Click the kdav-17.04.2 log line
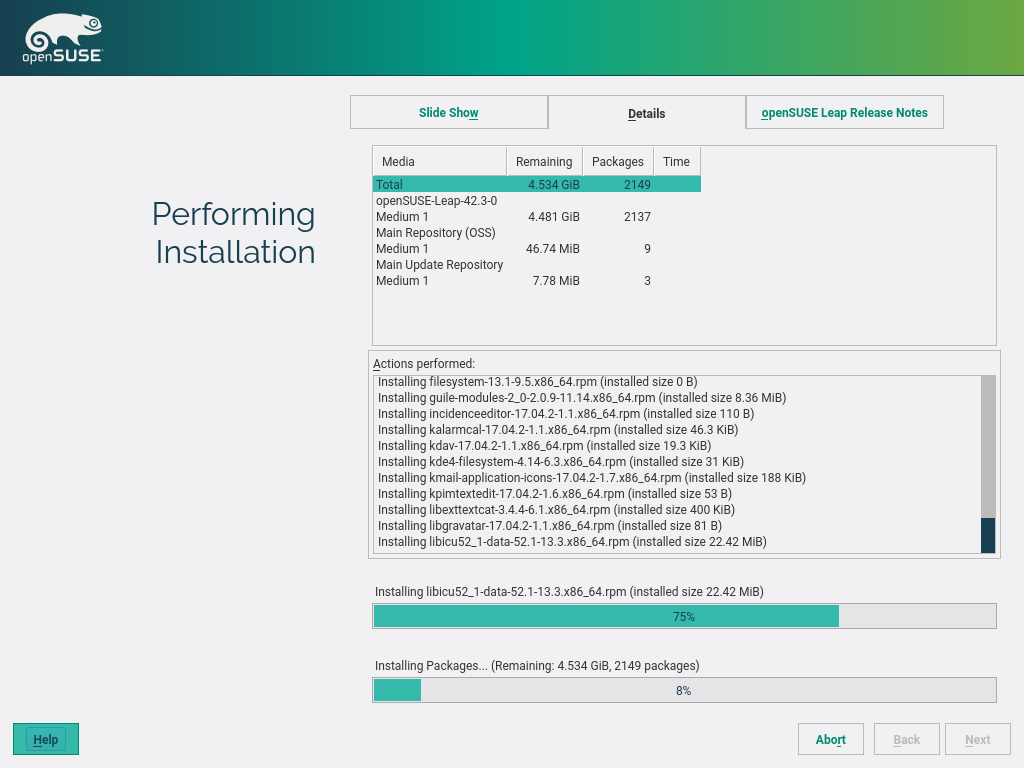Screen dimensions: 1024x768 (544, 445)
